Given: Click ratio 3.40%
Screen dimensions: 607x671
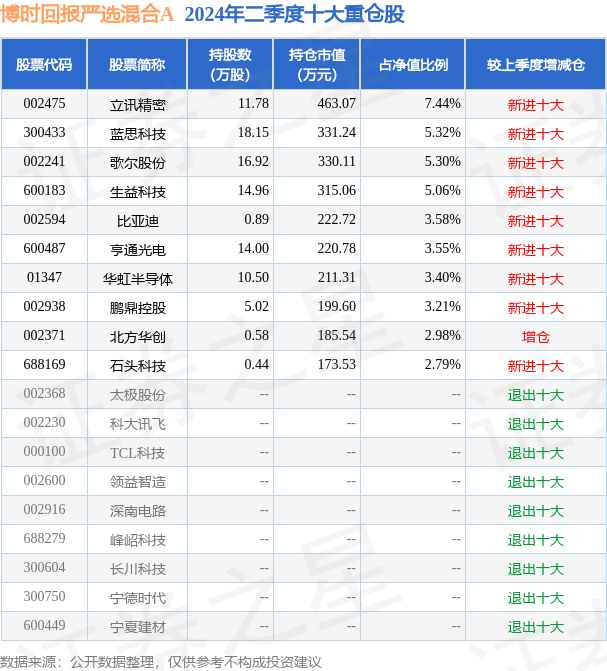Looking at the screenshot, I should click(443, 278).
